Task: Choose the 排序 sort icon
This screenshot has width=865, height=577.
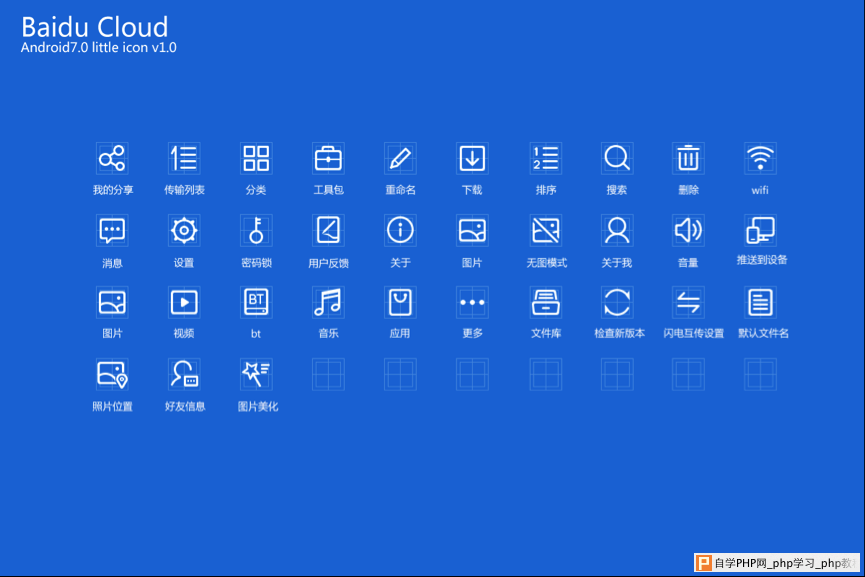Action: (546, 158)
